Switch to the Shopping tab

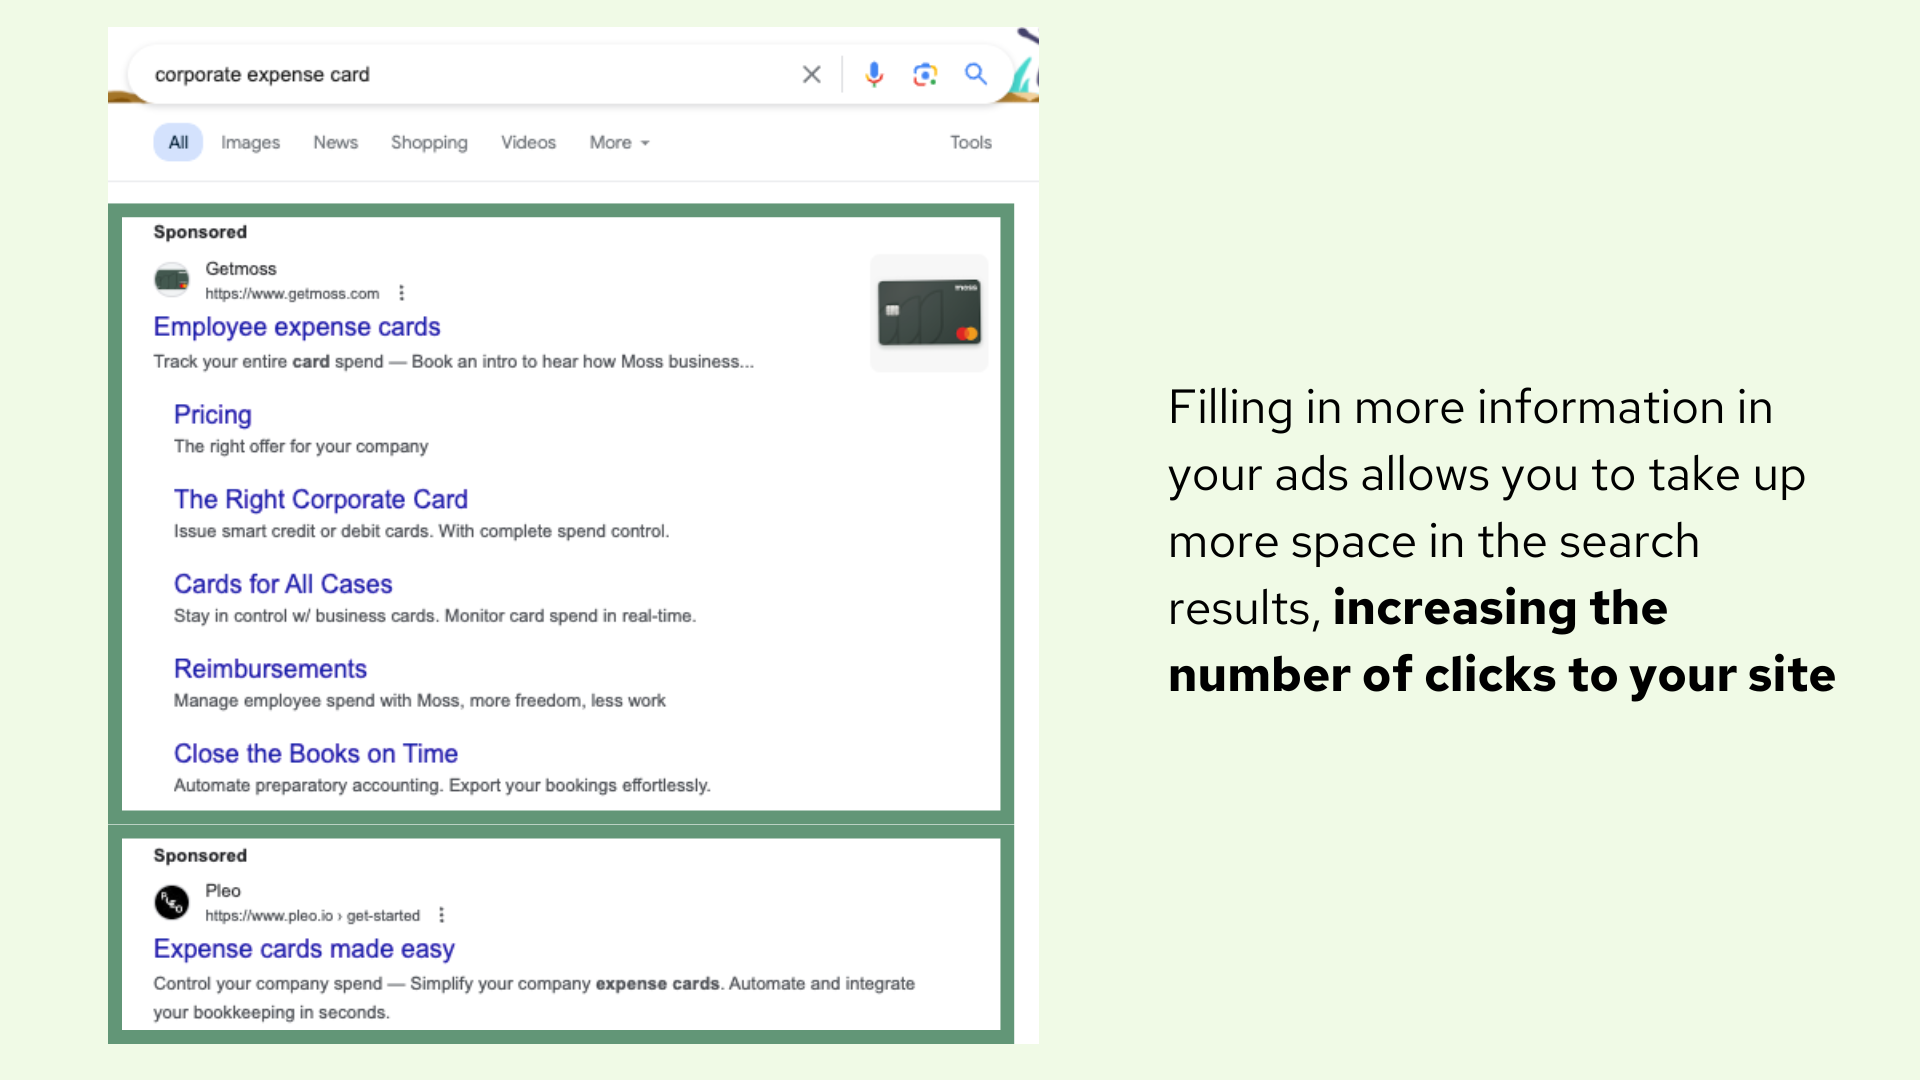[x=429, y=142]
